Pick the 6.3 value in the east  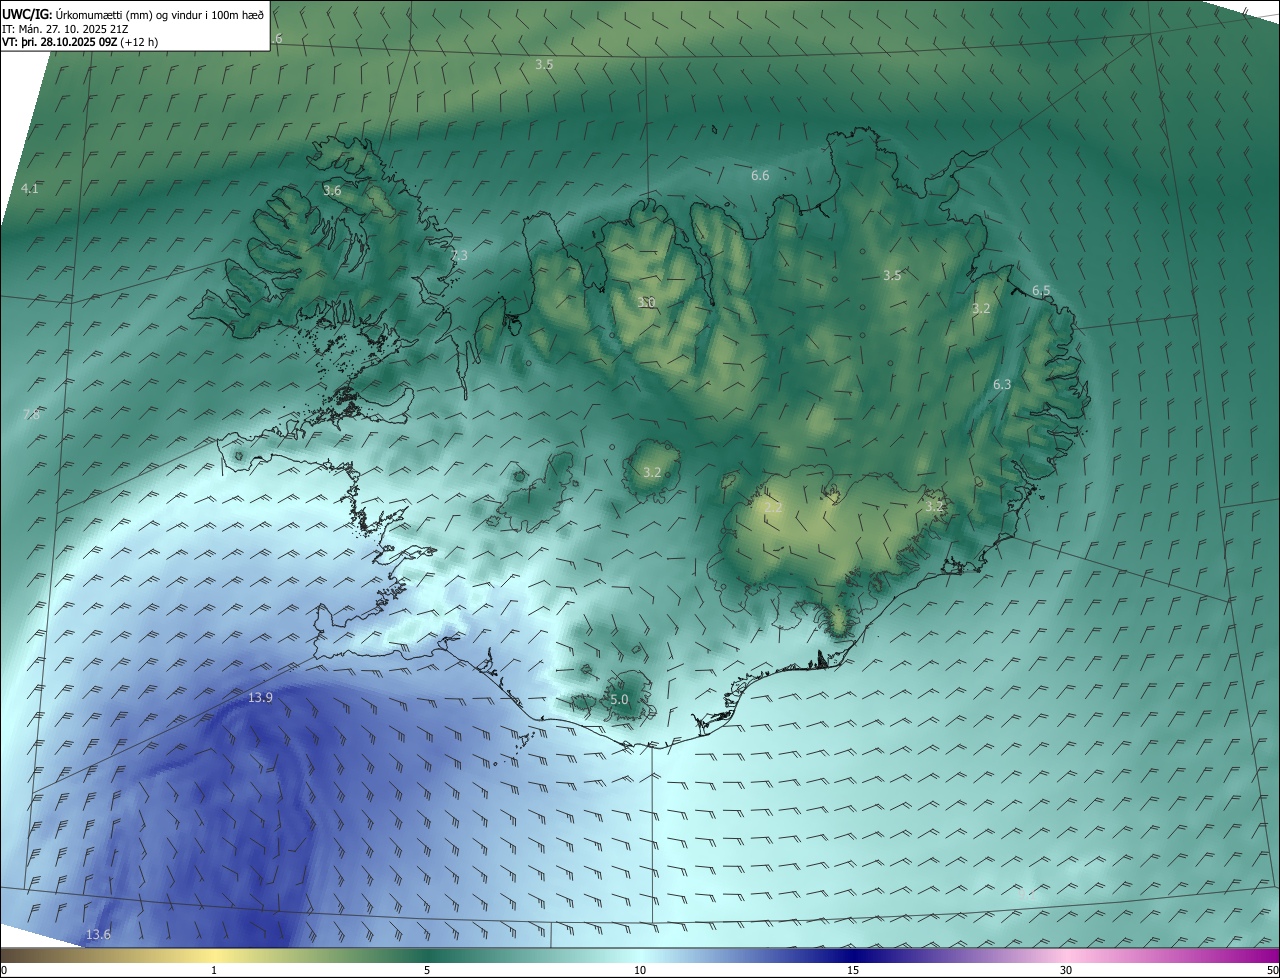point(1002,385)
